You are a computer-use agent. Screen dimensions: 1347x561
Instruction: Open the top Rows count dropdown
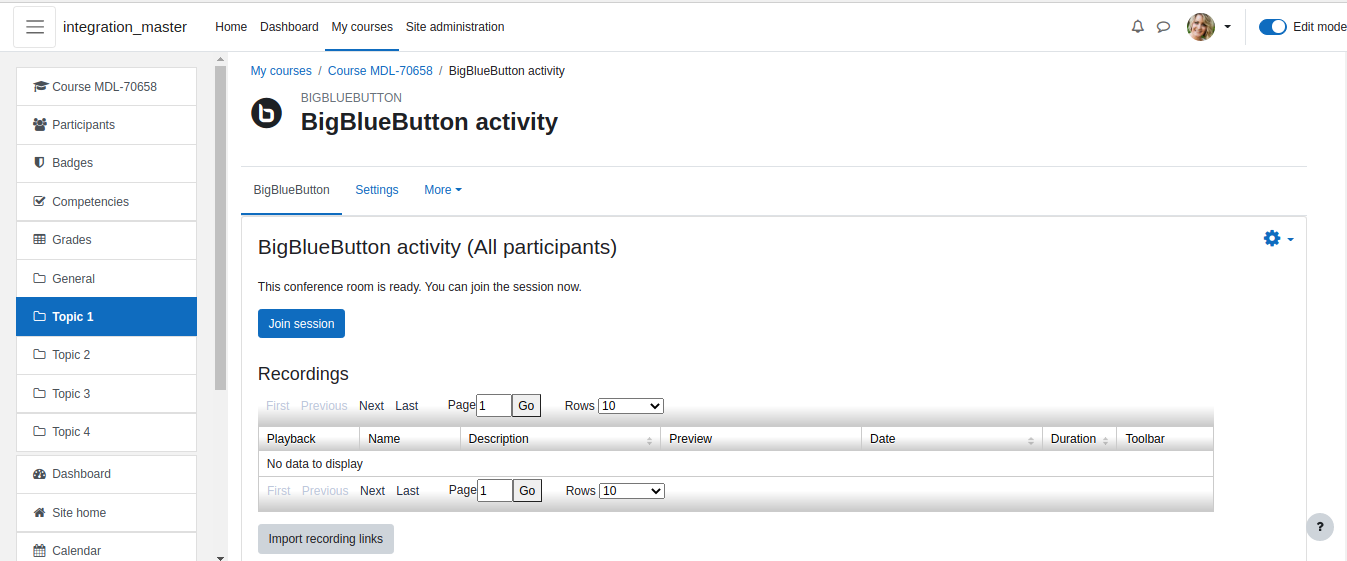(631, 406)
